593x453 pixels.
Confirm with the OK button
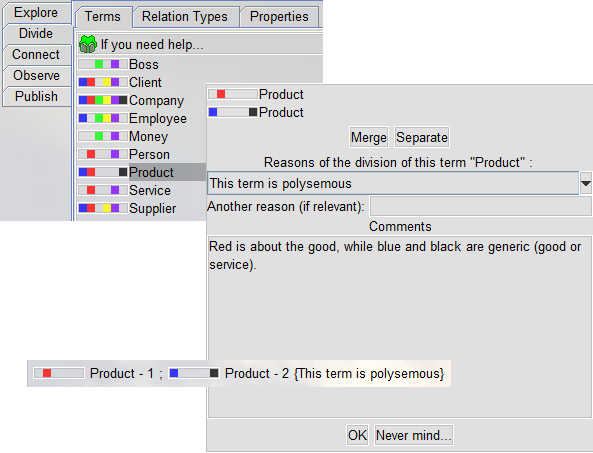pyautogui.click(x=357, y=435)
